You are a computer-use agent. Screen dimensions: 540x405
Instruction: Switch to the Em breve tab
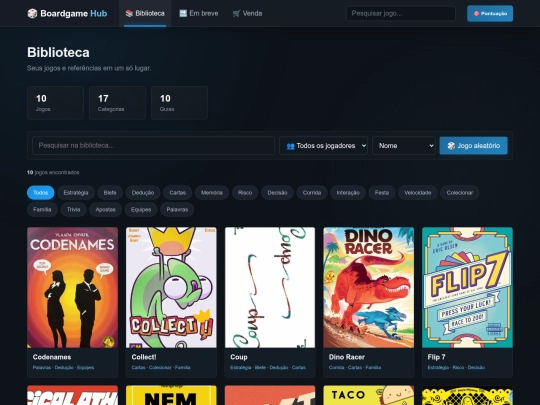coord(199,13)
